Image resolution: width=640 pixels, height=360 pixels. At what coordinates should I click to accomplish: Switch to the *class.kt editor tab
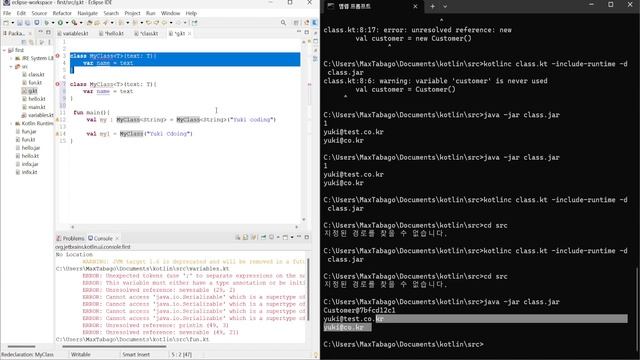[146, 33]
